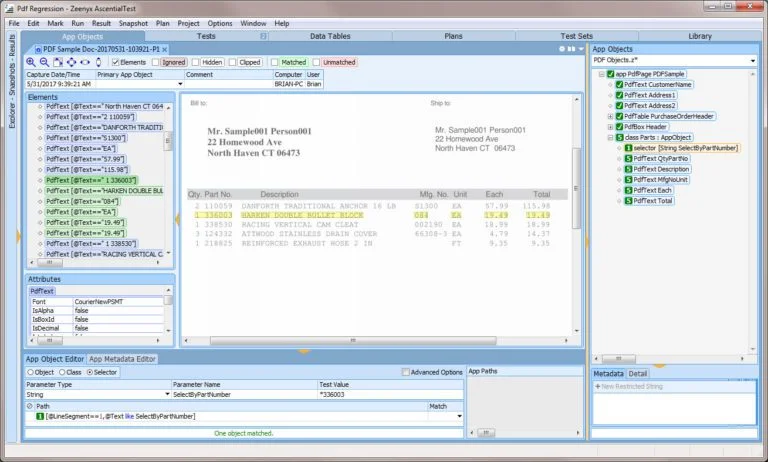The width and height of the screenshot is (768, 462).
Task: Enable the Hidden checkbox
Action: pyautogui.click(x=195, y=62)
